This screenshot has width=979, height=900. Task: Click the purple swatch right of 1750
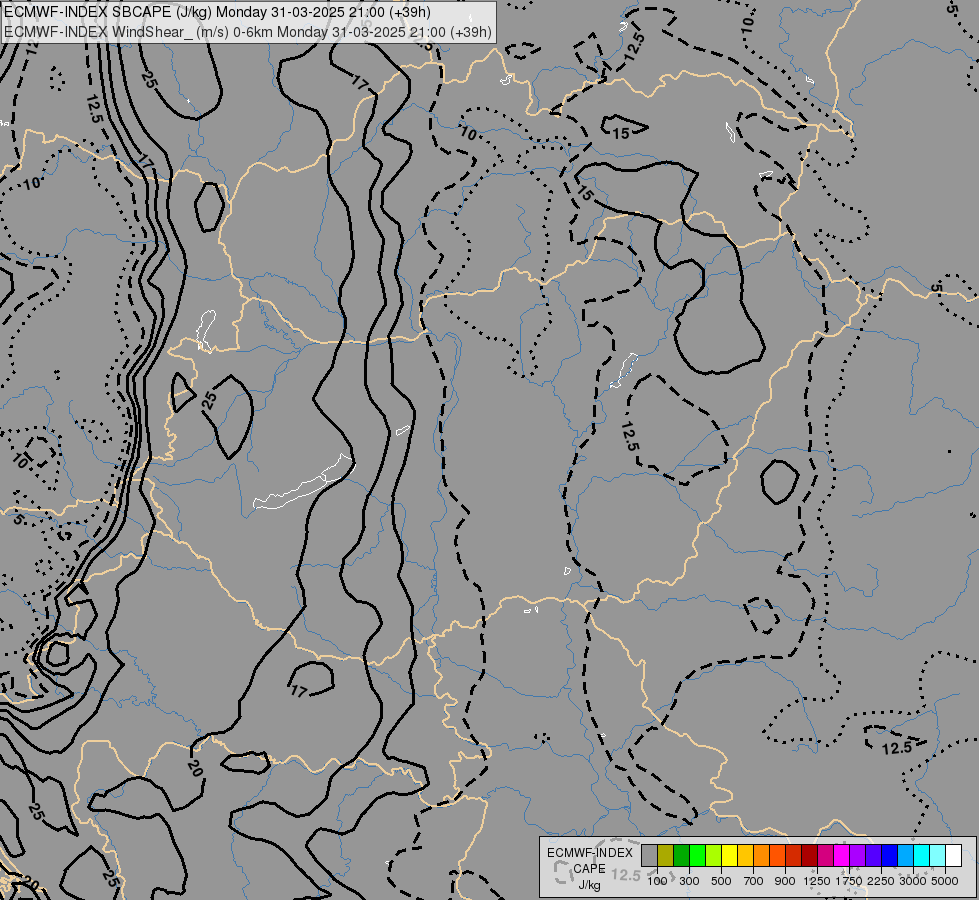[858, 855]
